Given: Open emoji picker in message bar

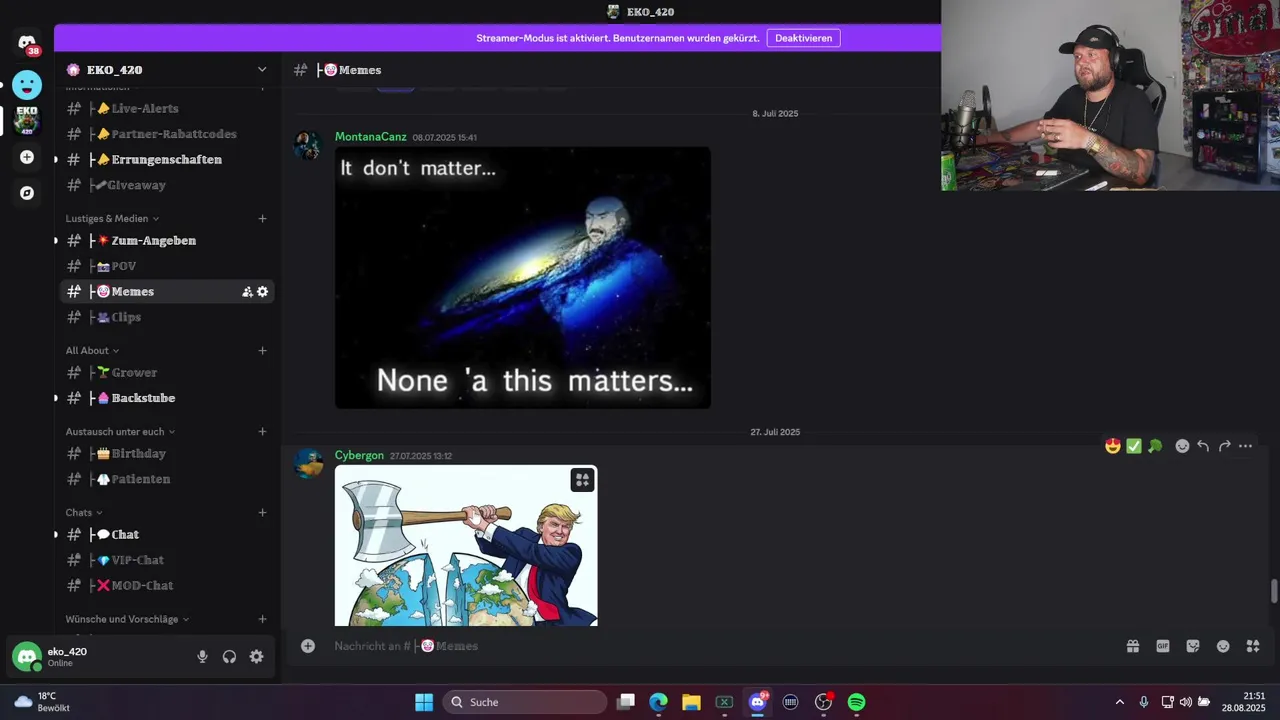Looking at the screenshot, I should [1223, 646].
